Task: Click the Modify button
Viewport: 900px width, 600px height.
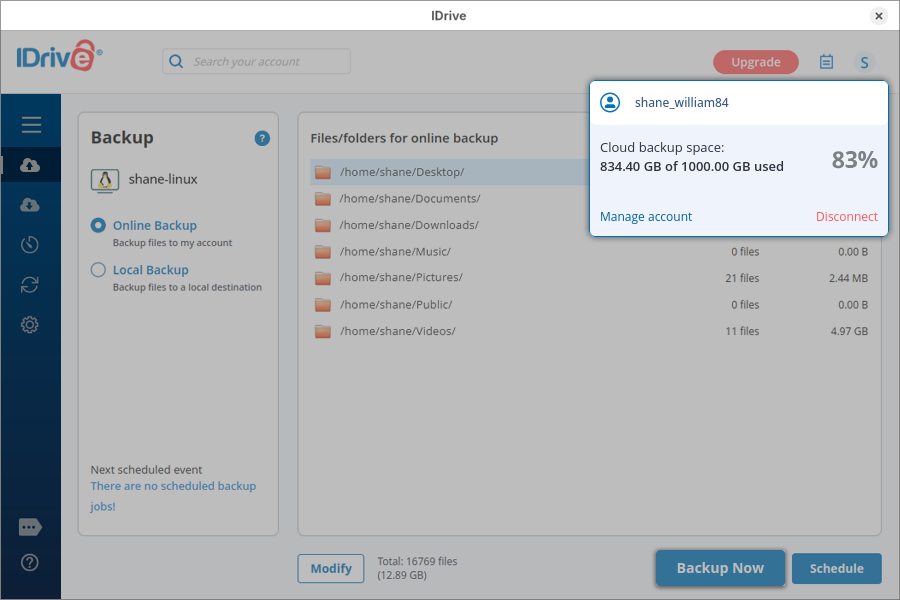Action: [330, 569]
